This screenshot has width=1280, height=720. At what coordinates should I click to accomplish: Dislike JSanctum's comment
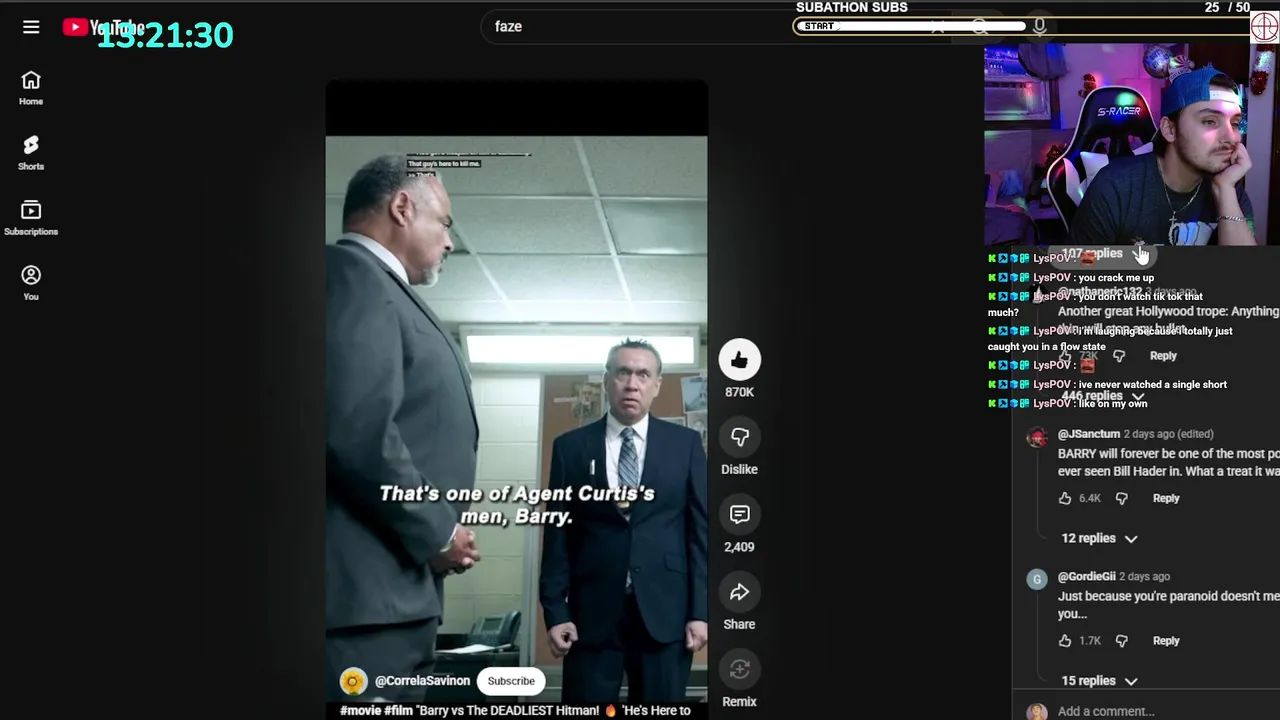pos(1121,498)
